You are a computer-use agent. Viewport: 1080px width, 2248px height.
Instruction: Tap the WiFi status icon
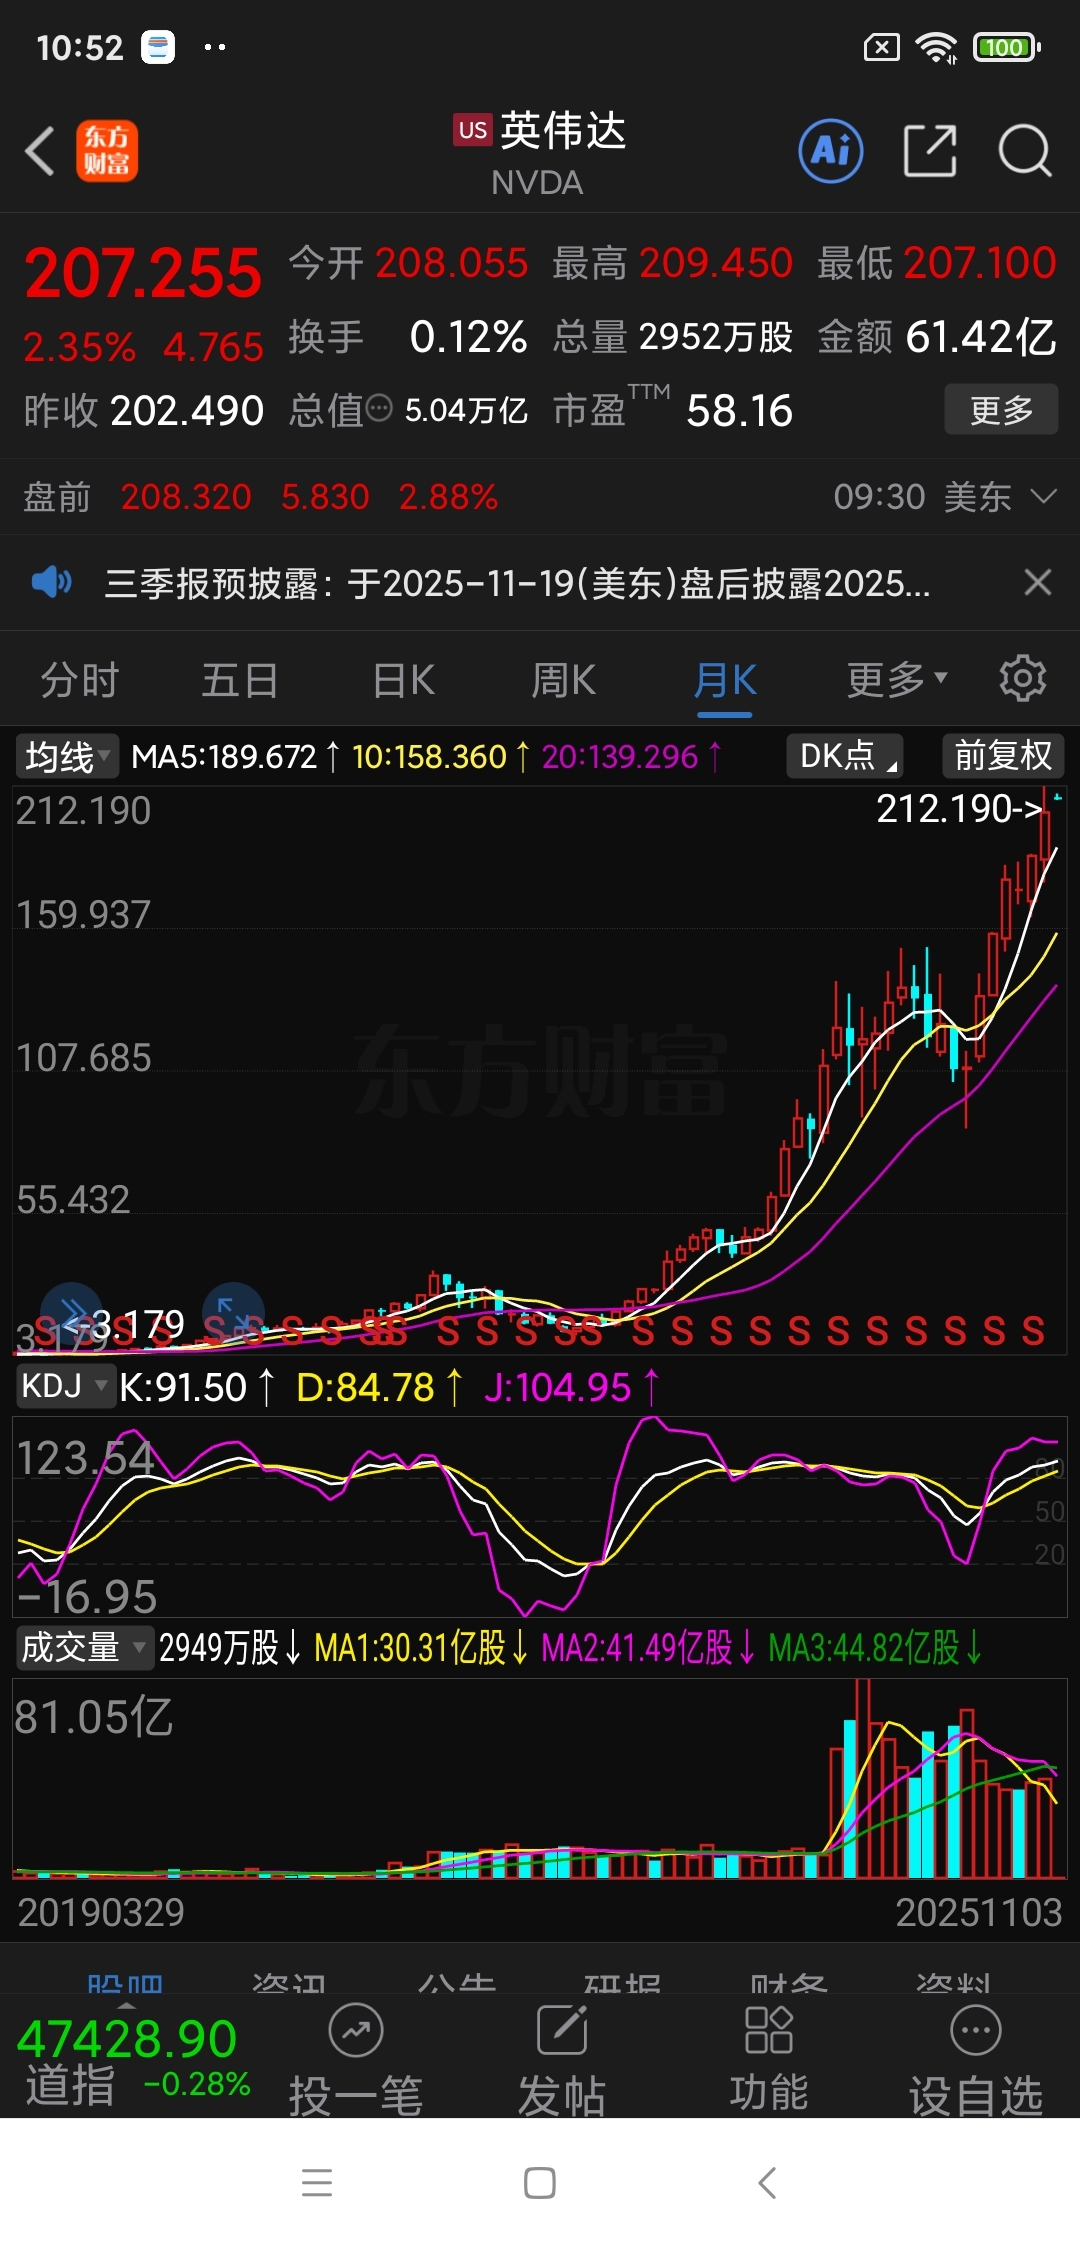point(937,47)
